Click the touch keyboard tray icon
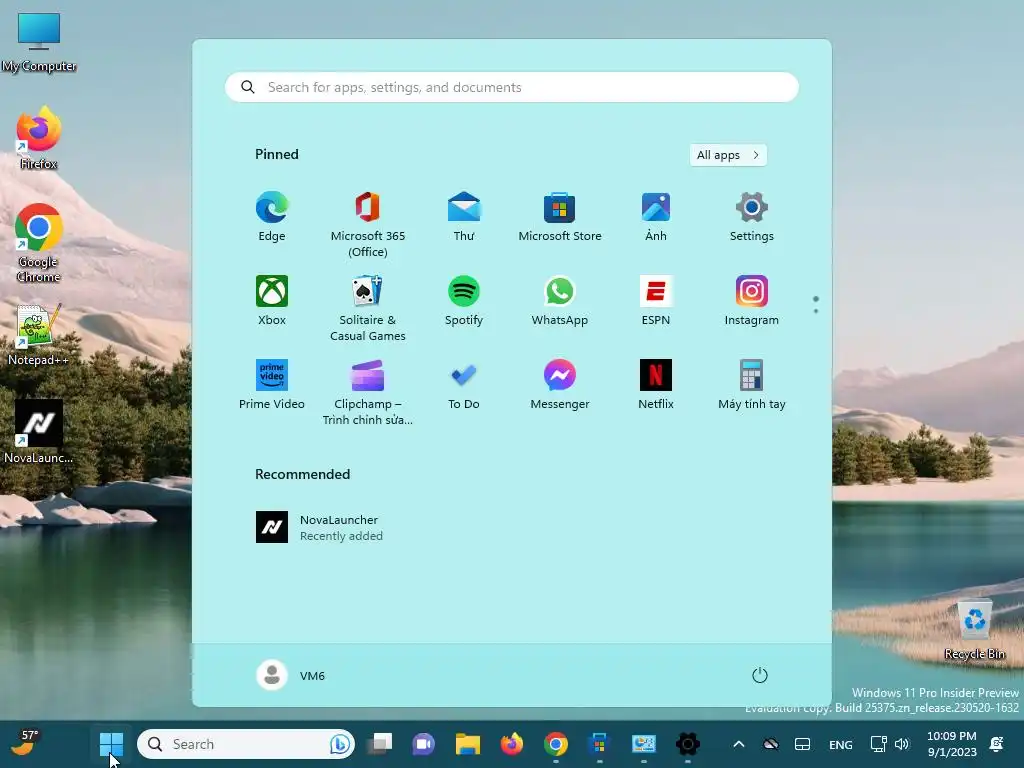Image resolution: width=1024 pixels, height=768 pixels. (803, 744)
